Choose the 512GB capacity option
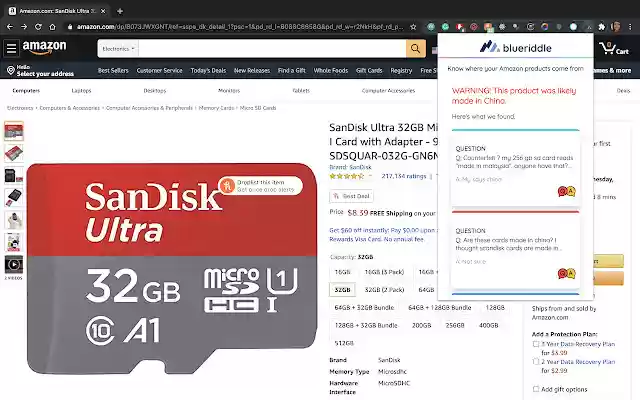The image size is (640, 400). point(344,343)
